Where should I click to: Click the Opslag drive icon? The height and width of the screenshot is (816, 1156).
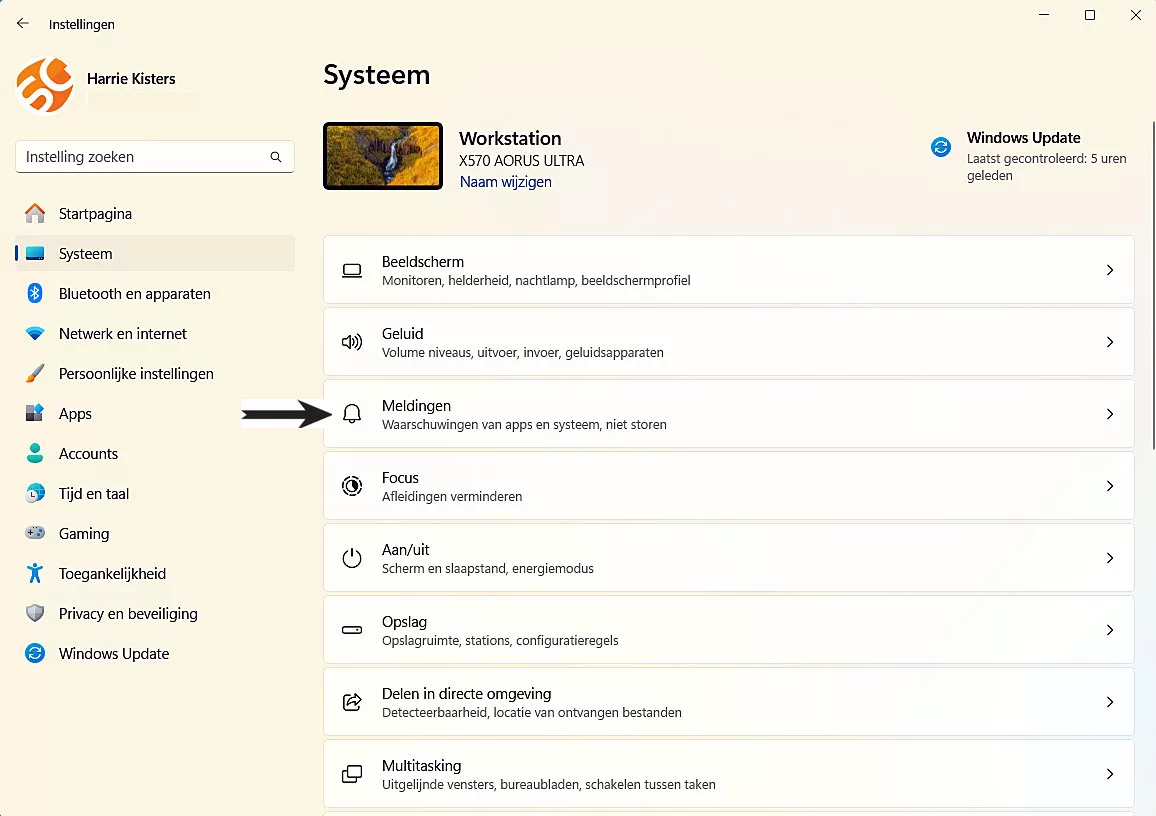pyautogui.click(x=352, y=630)
